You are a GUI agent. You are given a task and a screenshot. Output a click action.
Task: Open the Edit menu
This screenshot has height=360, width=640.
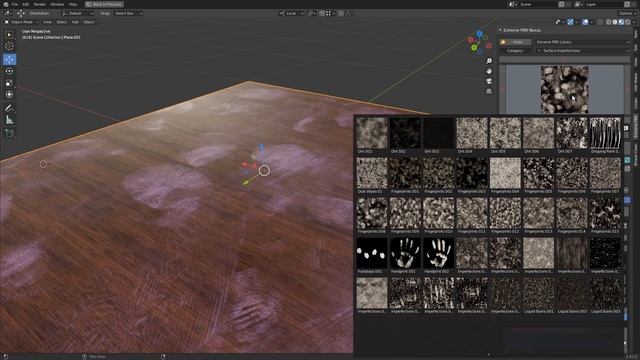tap(26, 4)
